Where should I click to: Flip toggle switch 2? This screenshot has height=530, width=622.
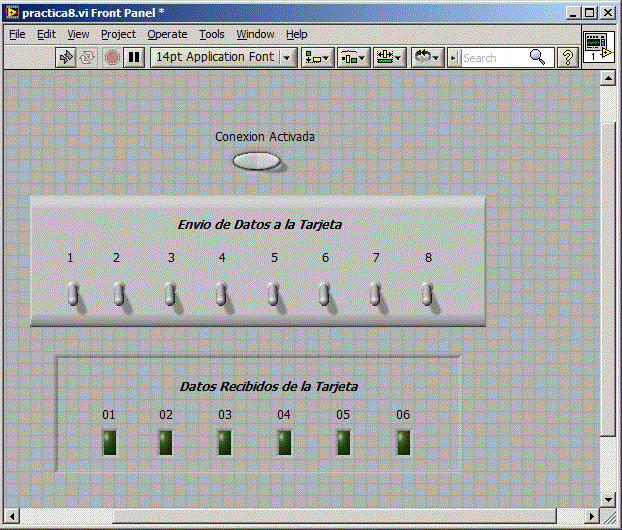click(119, 294)
